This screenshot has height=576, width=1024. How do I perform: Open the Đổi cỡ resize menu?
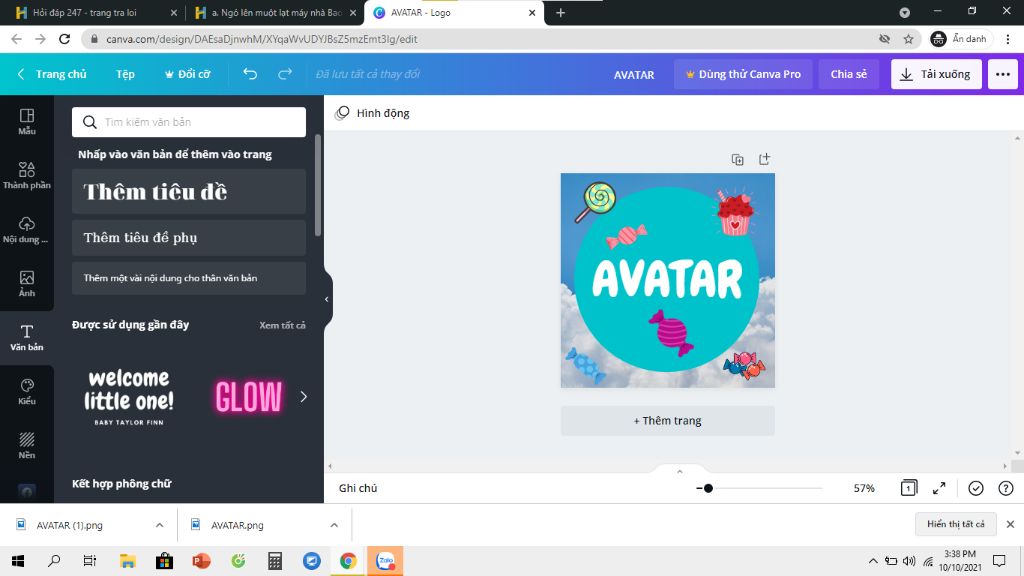pyautogui.click(x=187, y=74)
